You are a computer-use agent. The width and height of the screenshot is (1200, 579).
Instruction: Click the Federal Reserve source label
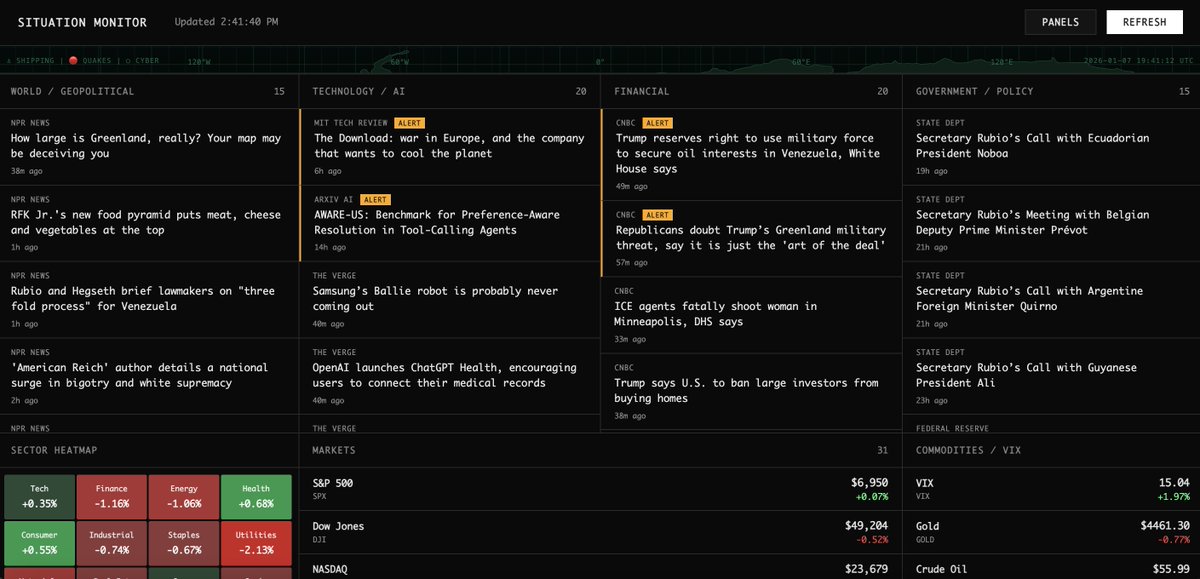953,428
